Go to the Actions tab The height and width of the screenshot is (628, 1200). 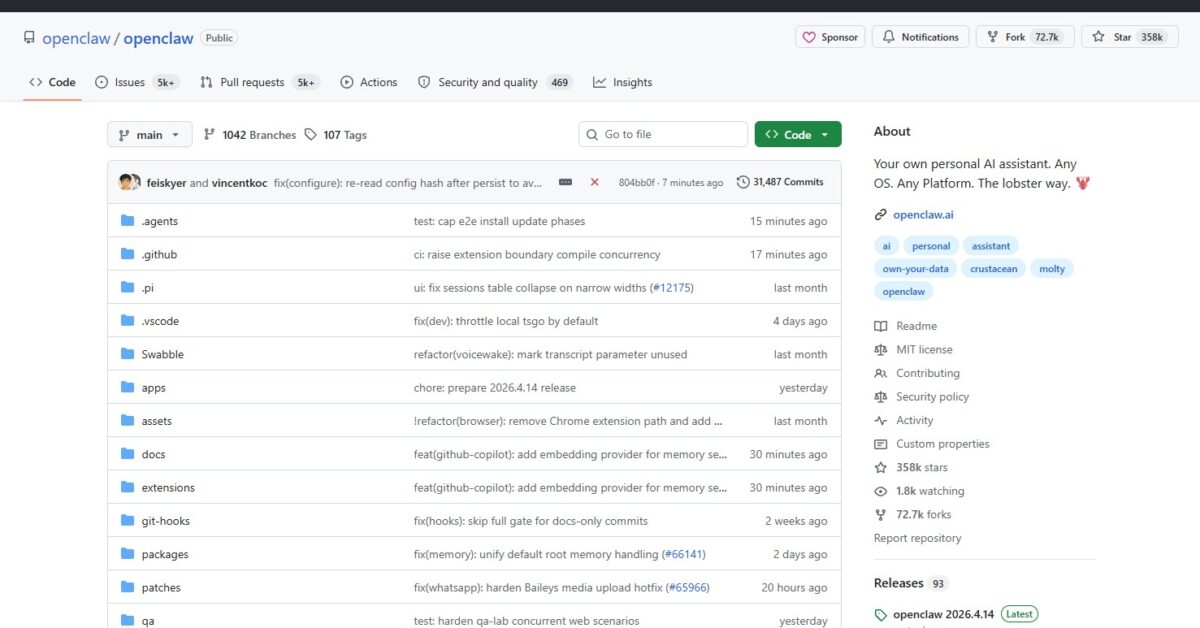[368, 82]
